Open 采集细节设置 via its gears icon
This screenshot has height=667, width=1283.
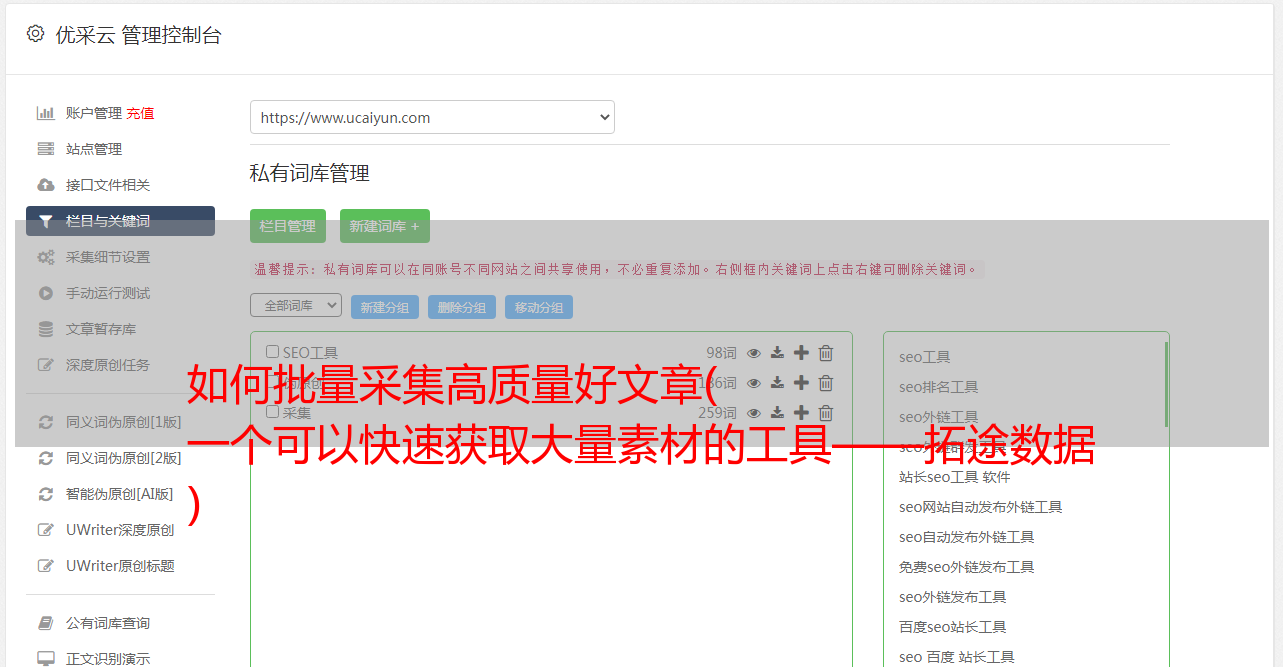point(46,257)
